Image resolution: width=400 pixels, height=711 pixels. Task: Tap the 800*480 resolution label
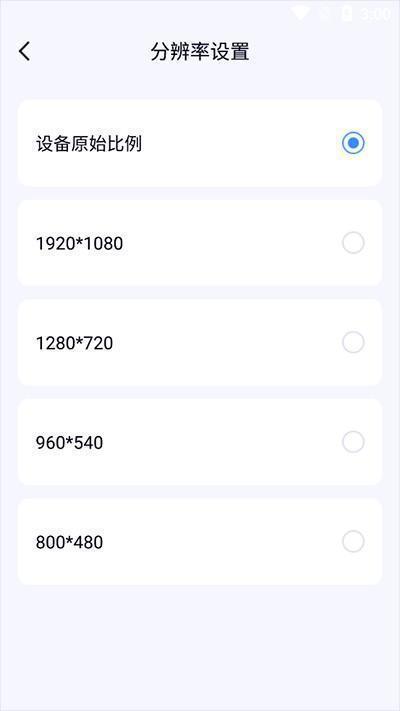tap(69, 542)
